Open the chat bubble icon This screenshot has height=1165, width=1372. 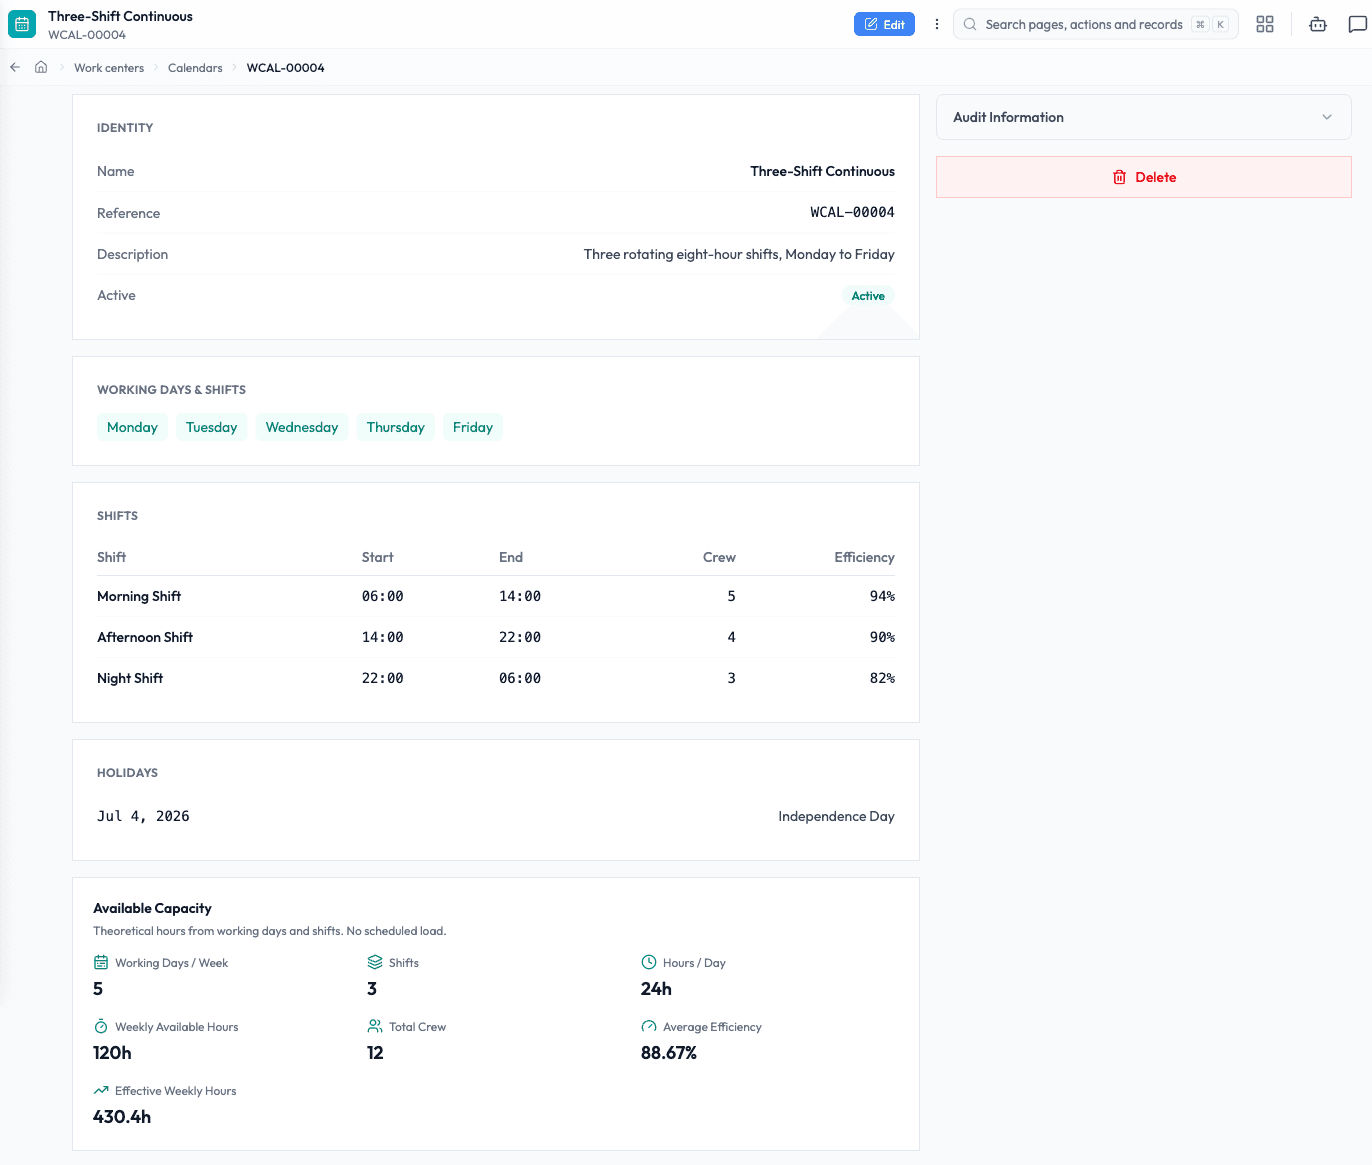pyautogui.click(x=1357, y=24)
